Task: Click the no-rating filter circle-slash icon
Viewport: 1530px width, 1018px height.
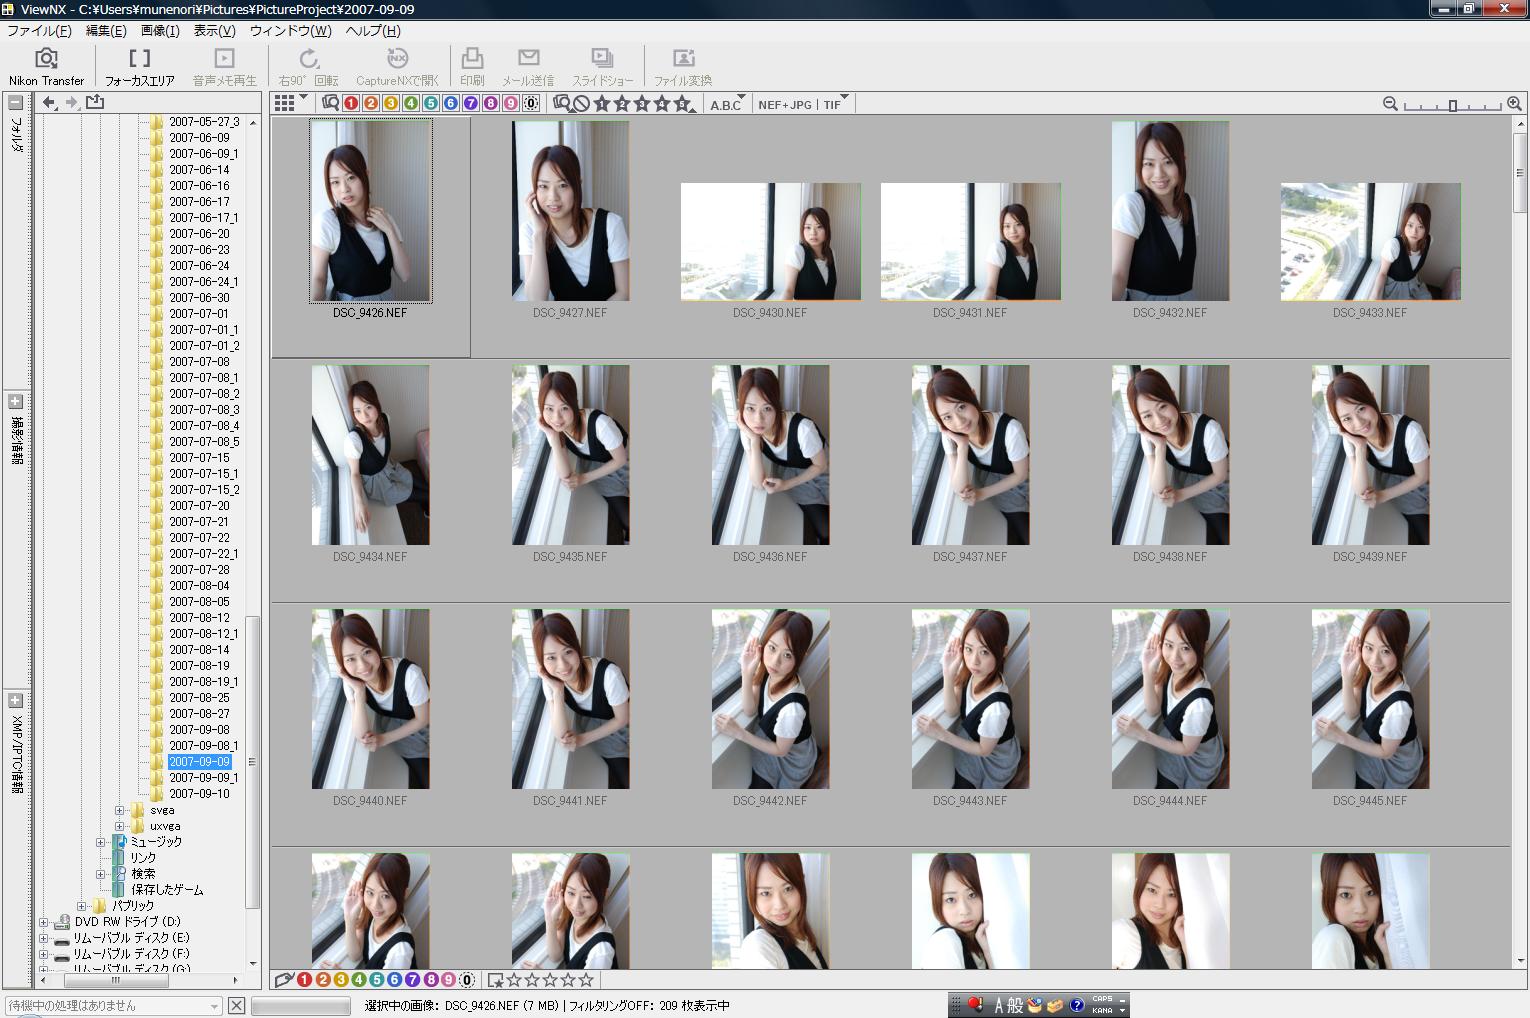Action: [x=581, y=103]
